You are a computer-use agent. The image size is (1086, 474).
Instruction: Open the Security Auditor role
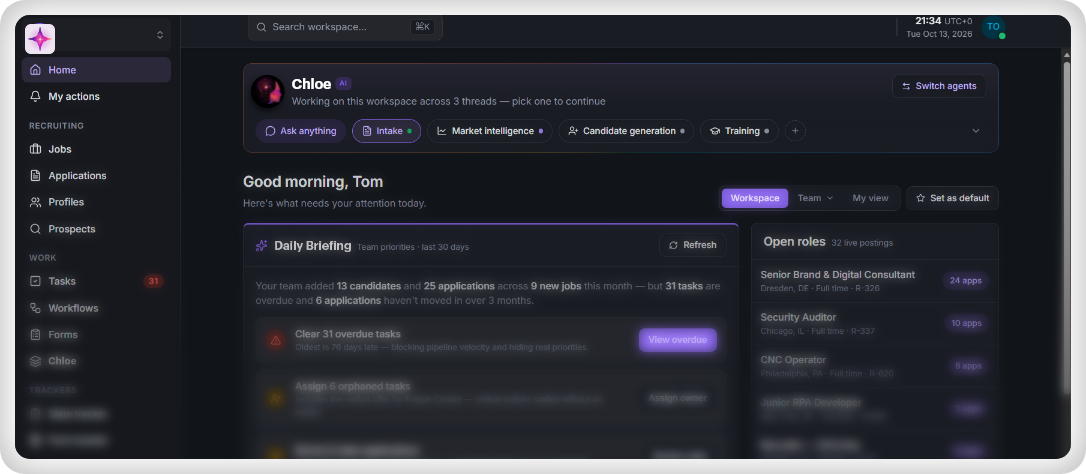pos(875,324)
